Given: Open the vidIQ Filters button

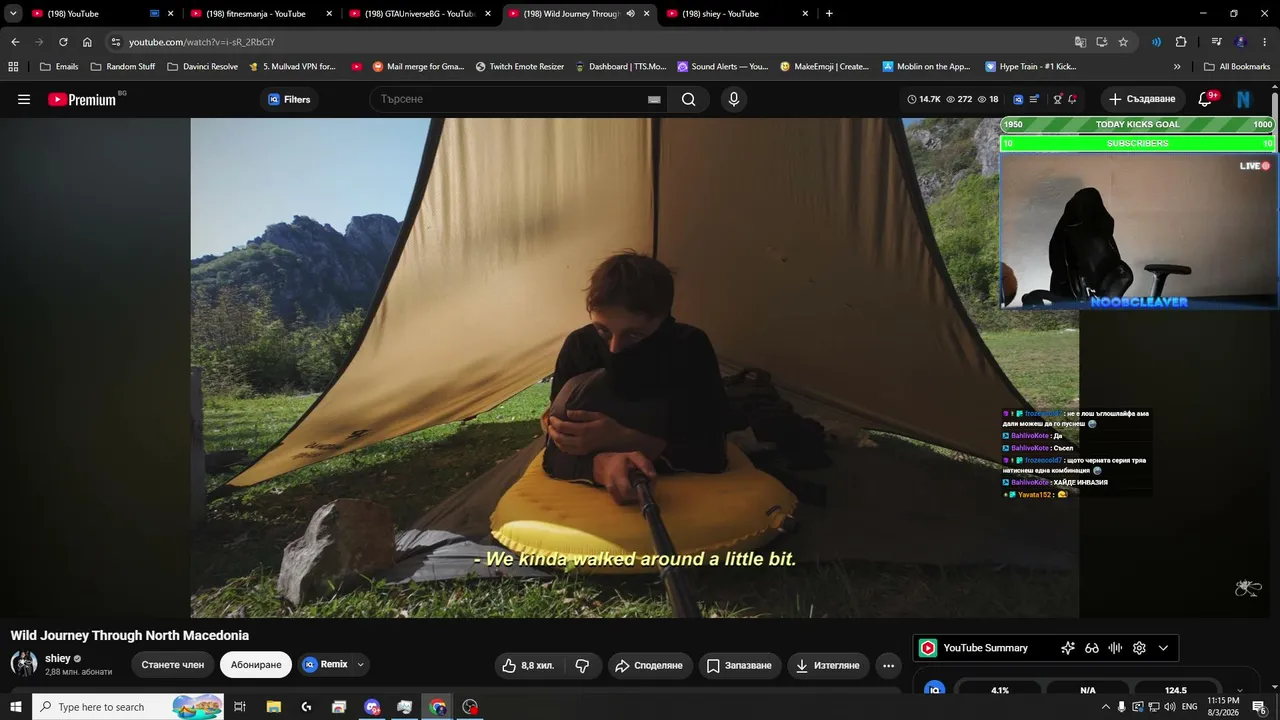Looking at the screenshot, I should [x=290, y=99].
